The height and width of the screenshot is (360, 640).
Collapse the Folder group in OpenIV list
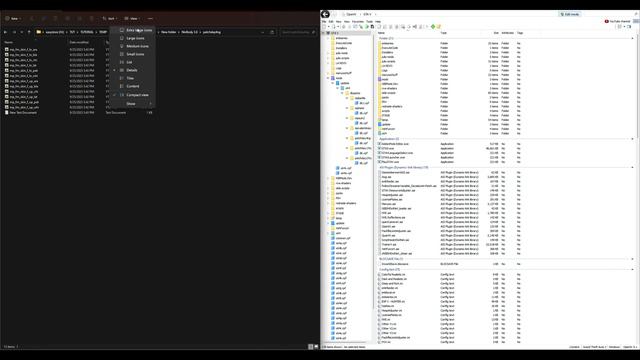coord(632,38)
